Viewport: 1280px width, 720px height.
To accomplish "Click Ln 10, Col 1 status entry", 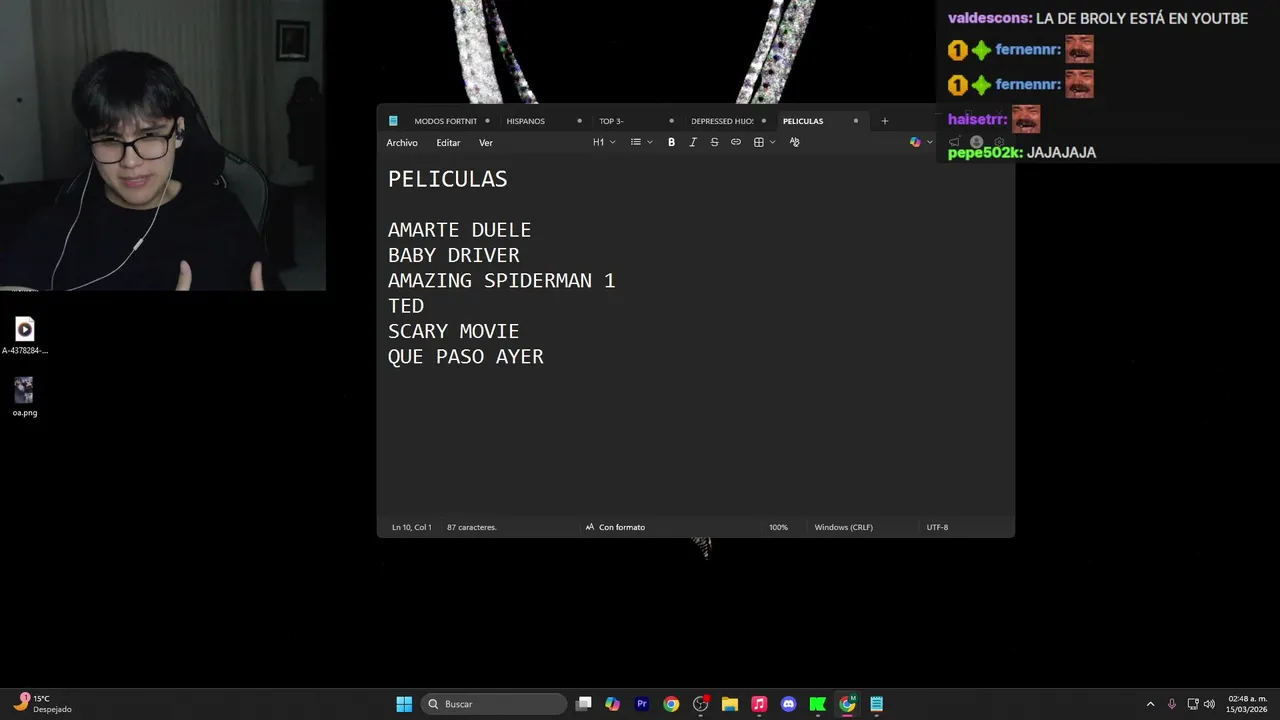I will [412, 527].
